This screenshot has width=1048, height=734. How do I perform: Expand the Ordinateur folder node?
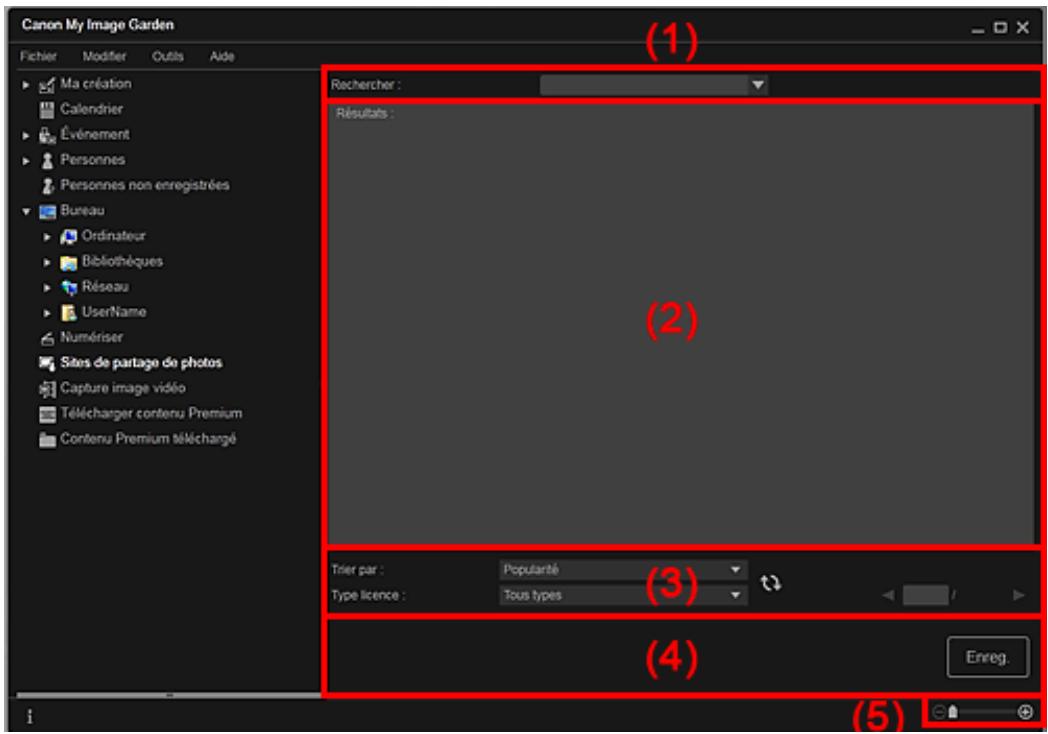pos(43,236)
